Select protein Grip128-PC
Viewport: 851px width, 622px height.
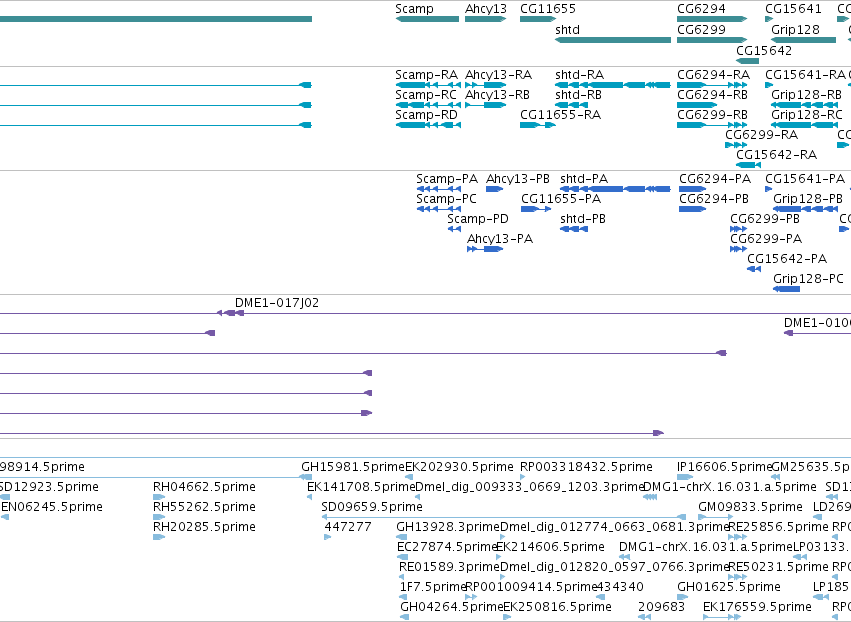coord(786,289)
